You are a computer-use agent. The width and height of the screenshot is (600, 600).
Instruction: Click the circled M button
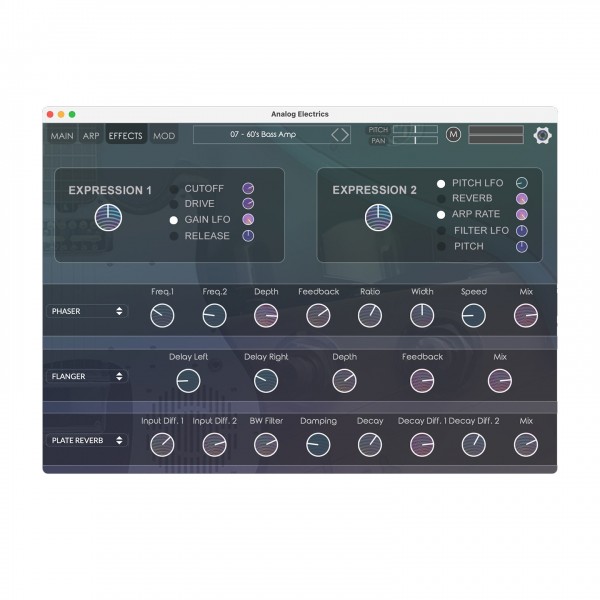[453, 135]
